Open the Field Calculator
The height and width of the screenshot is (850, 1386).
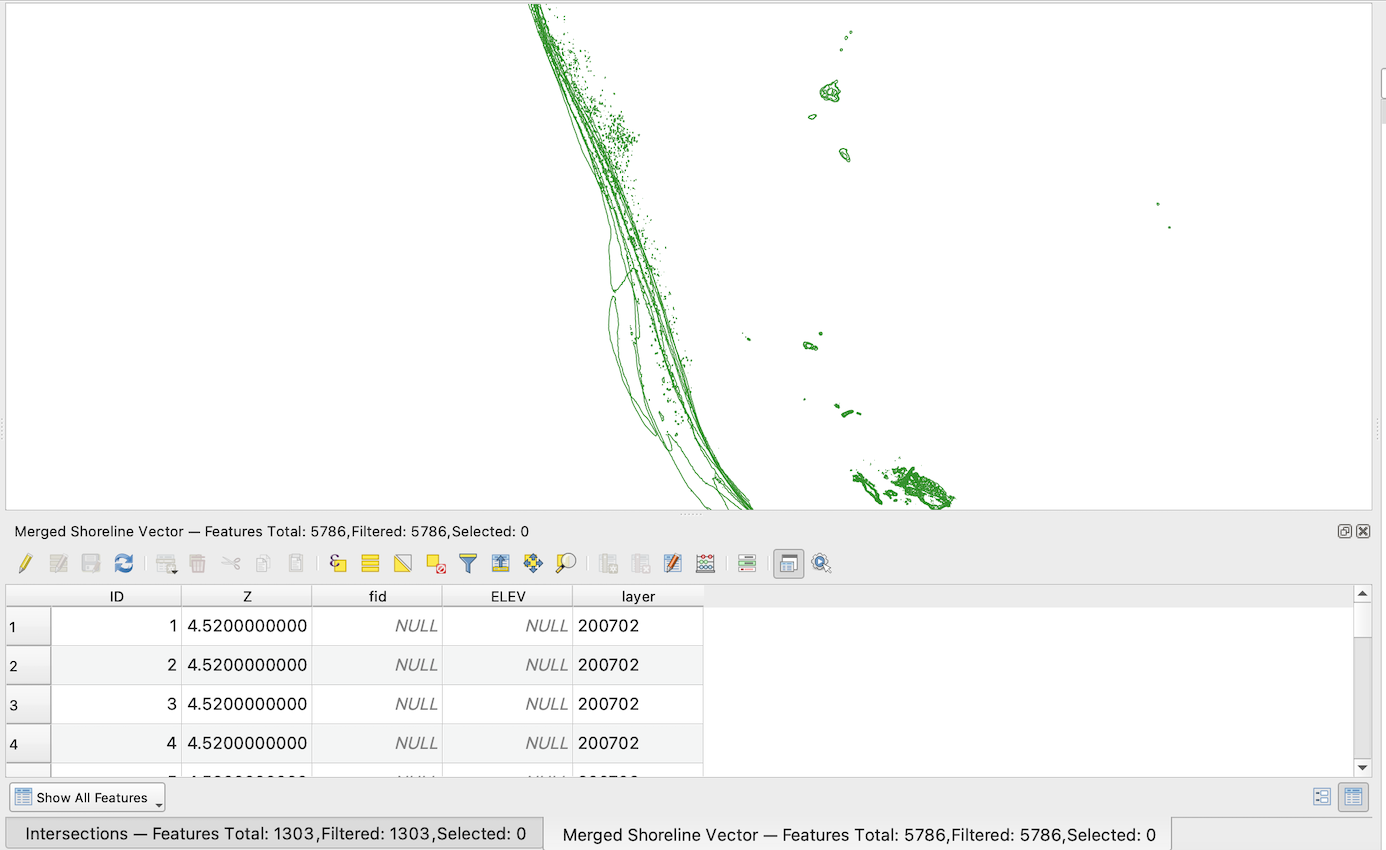point(705,563)
